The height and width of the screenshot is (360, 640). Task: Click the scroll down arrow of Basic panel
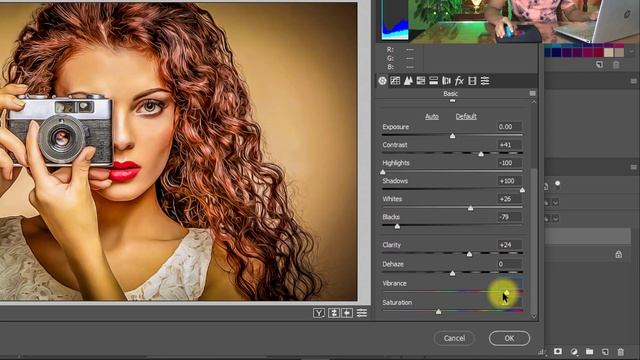coord(534,316)
